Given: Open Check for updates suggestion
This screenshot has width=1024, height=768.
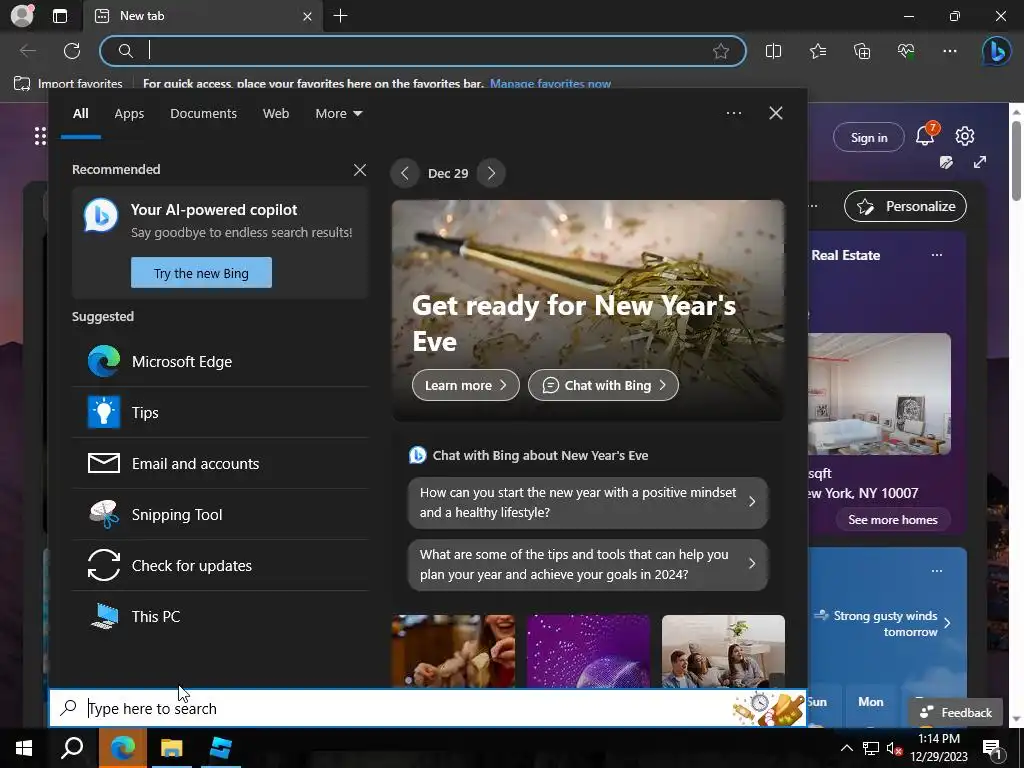Looking at the screenshot, I should coord(221,566).
